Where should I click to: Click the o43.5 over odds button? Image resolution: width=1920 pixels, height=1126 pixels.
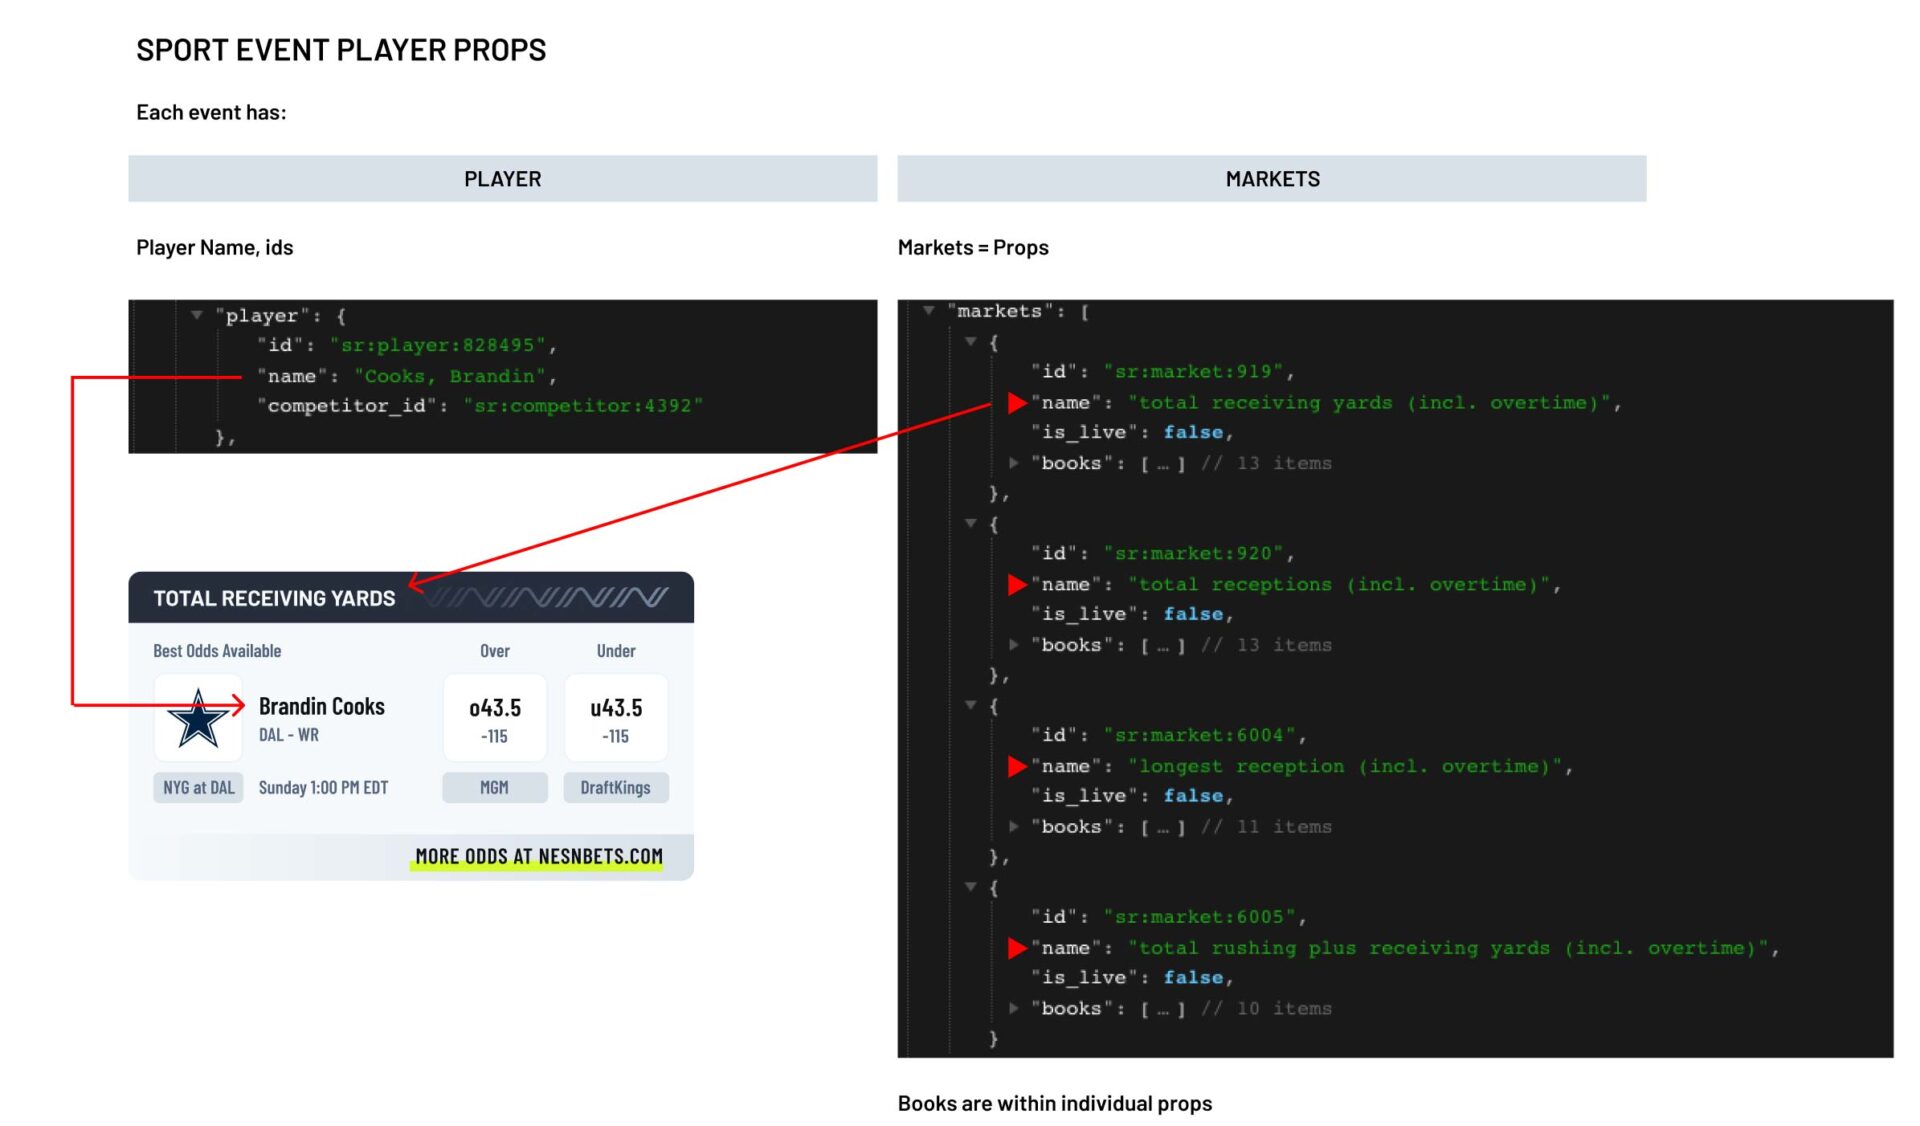pos(495,719)
